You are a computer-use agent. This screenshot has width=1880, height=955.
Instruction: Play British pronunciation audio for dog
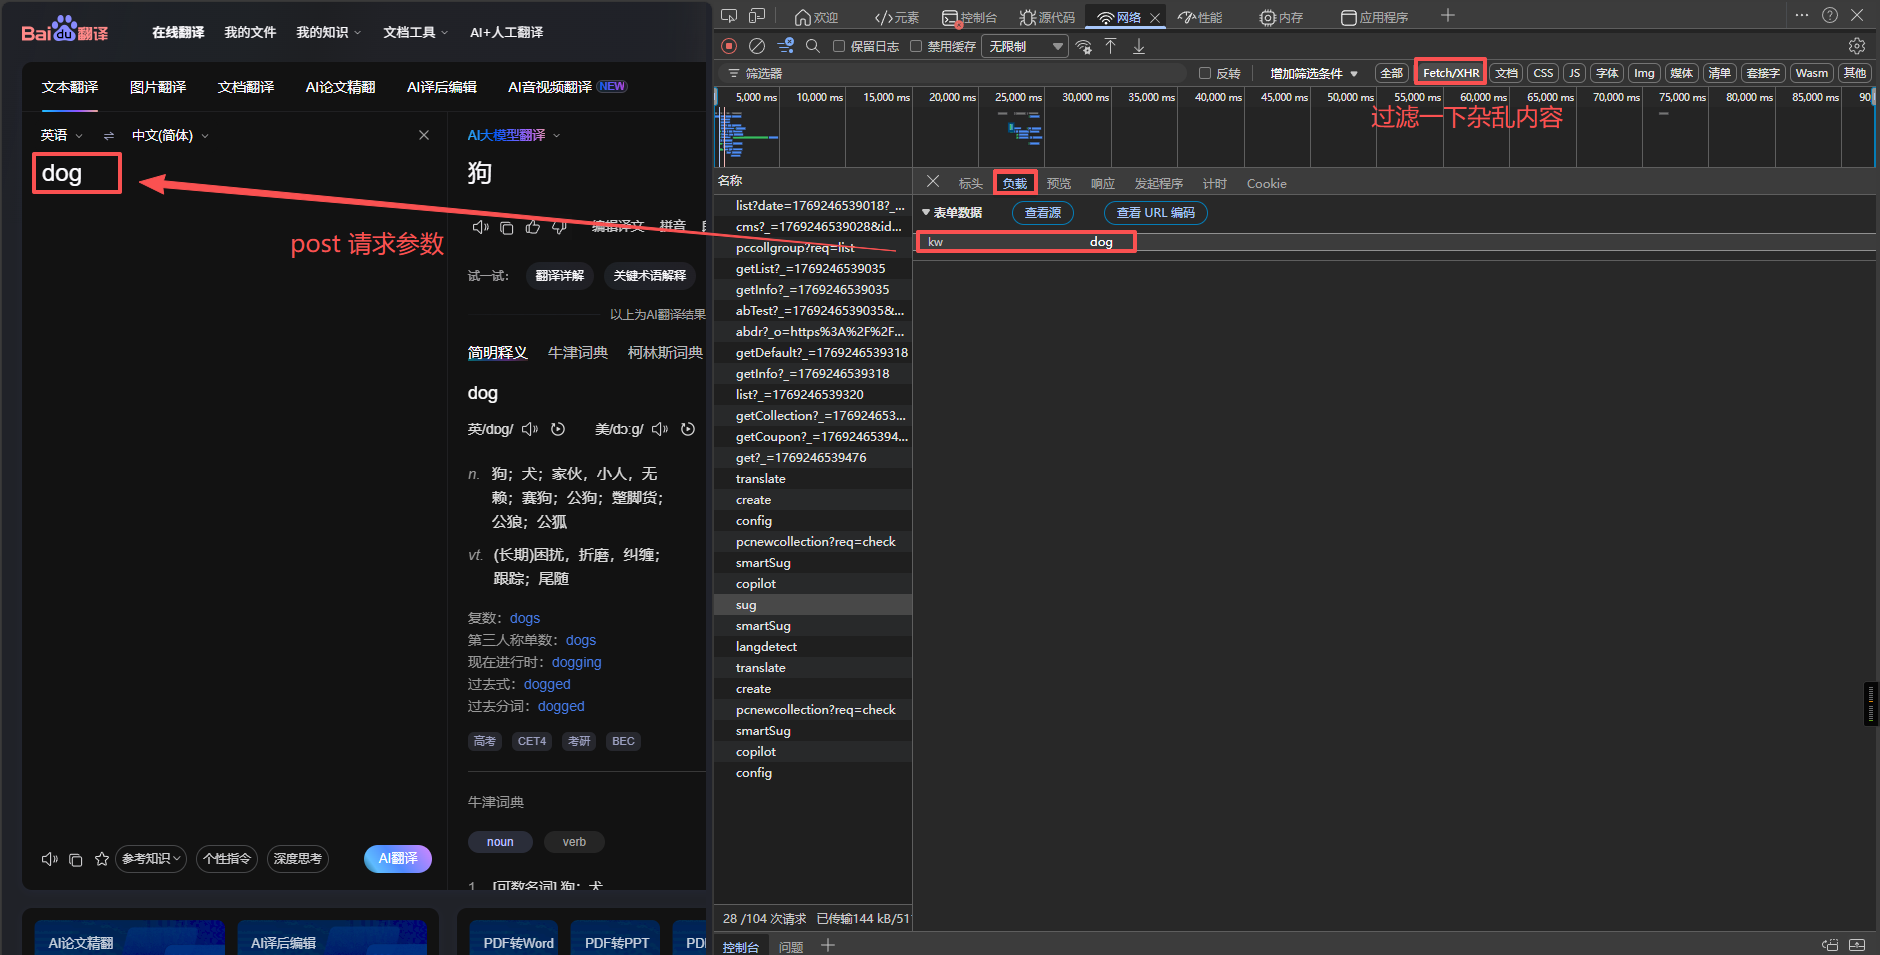coord(530,429)
